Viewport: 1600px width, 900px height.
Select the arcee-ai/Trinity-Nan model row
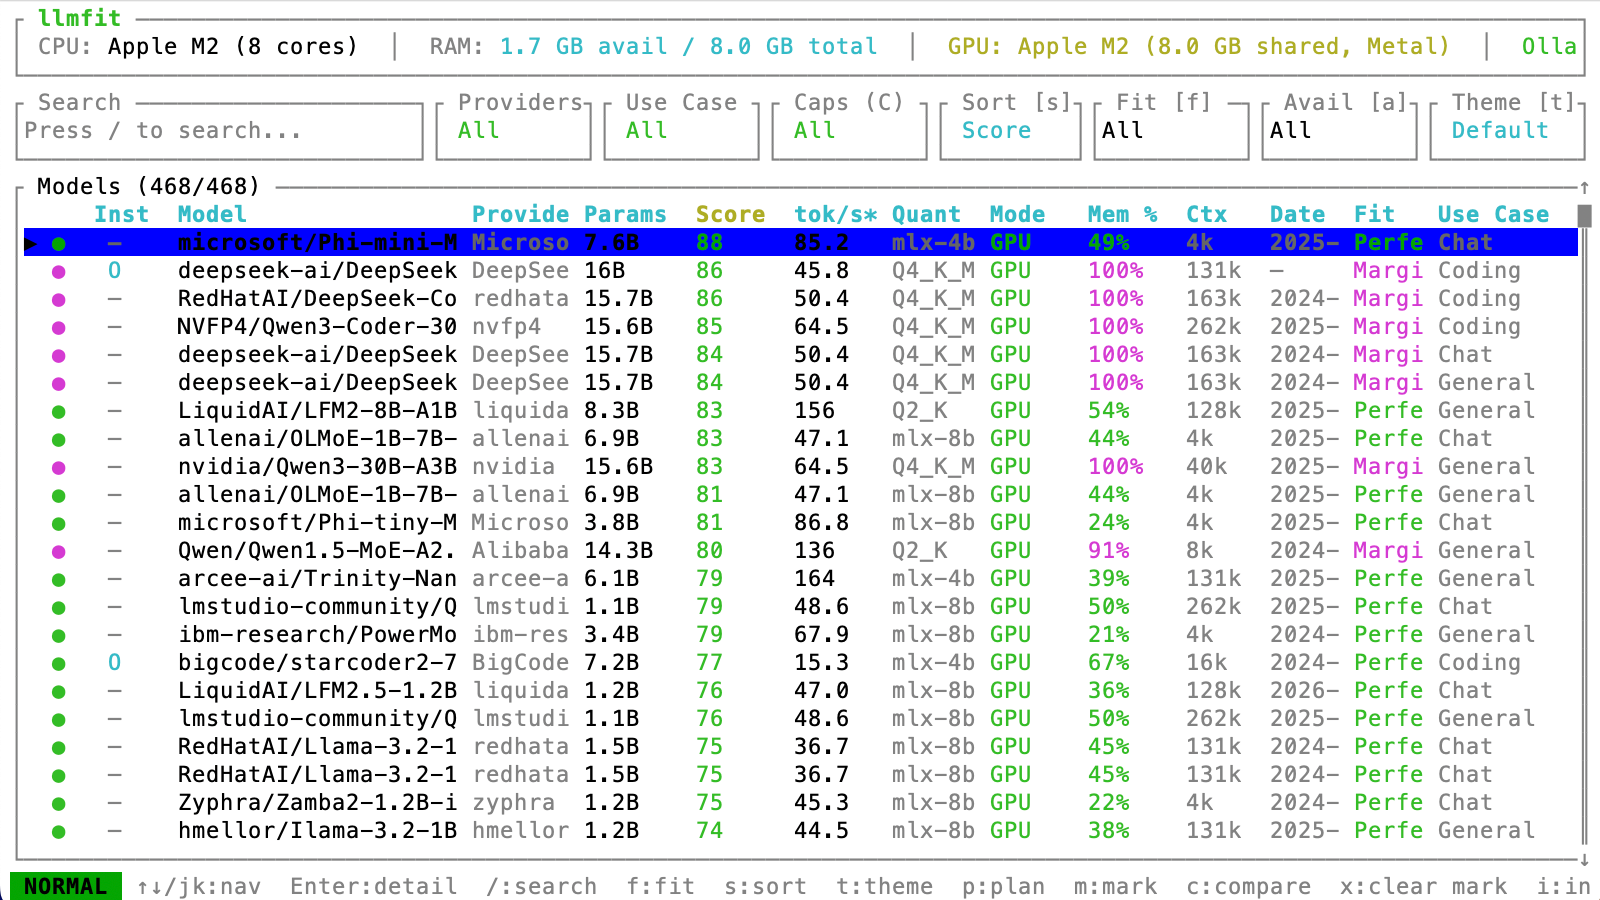coord(800,579)
